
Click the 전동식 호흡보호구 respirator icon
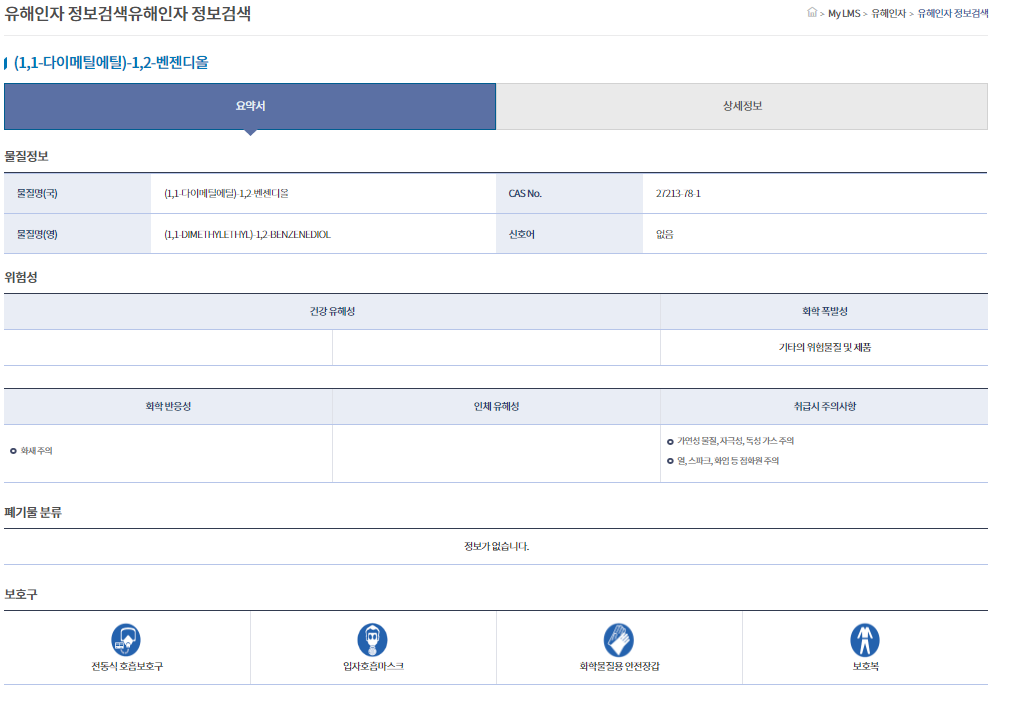[x=126, y=639]
